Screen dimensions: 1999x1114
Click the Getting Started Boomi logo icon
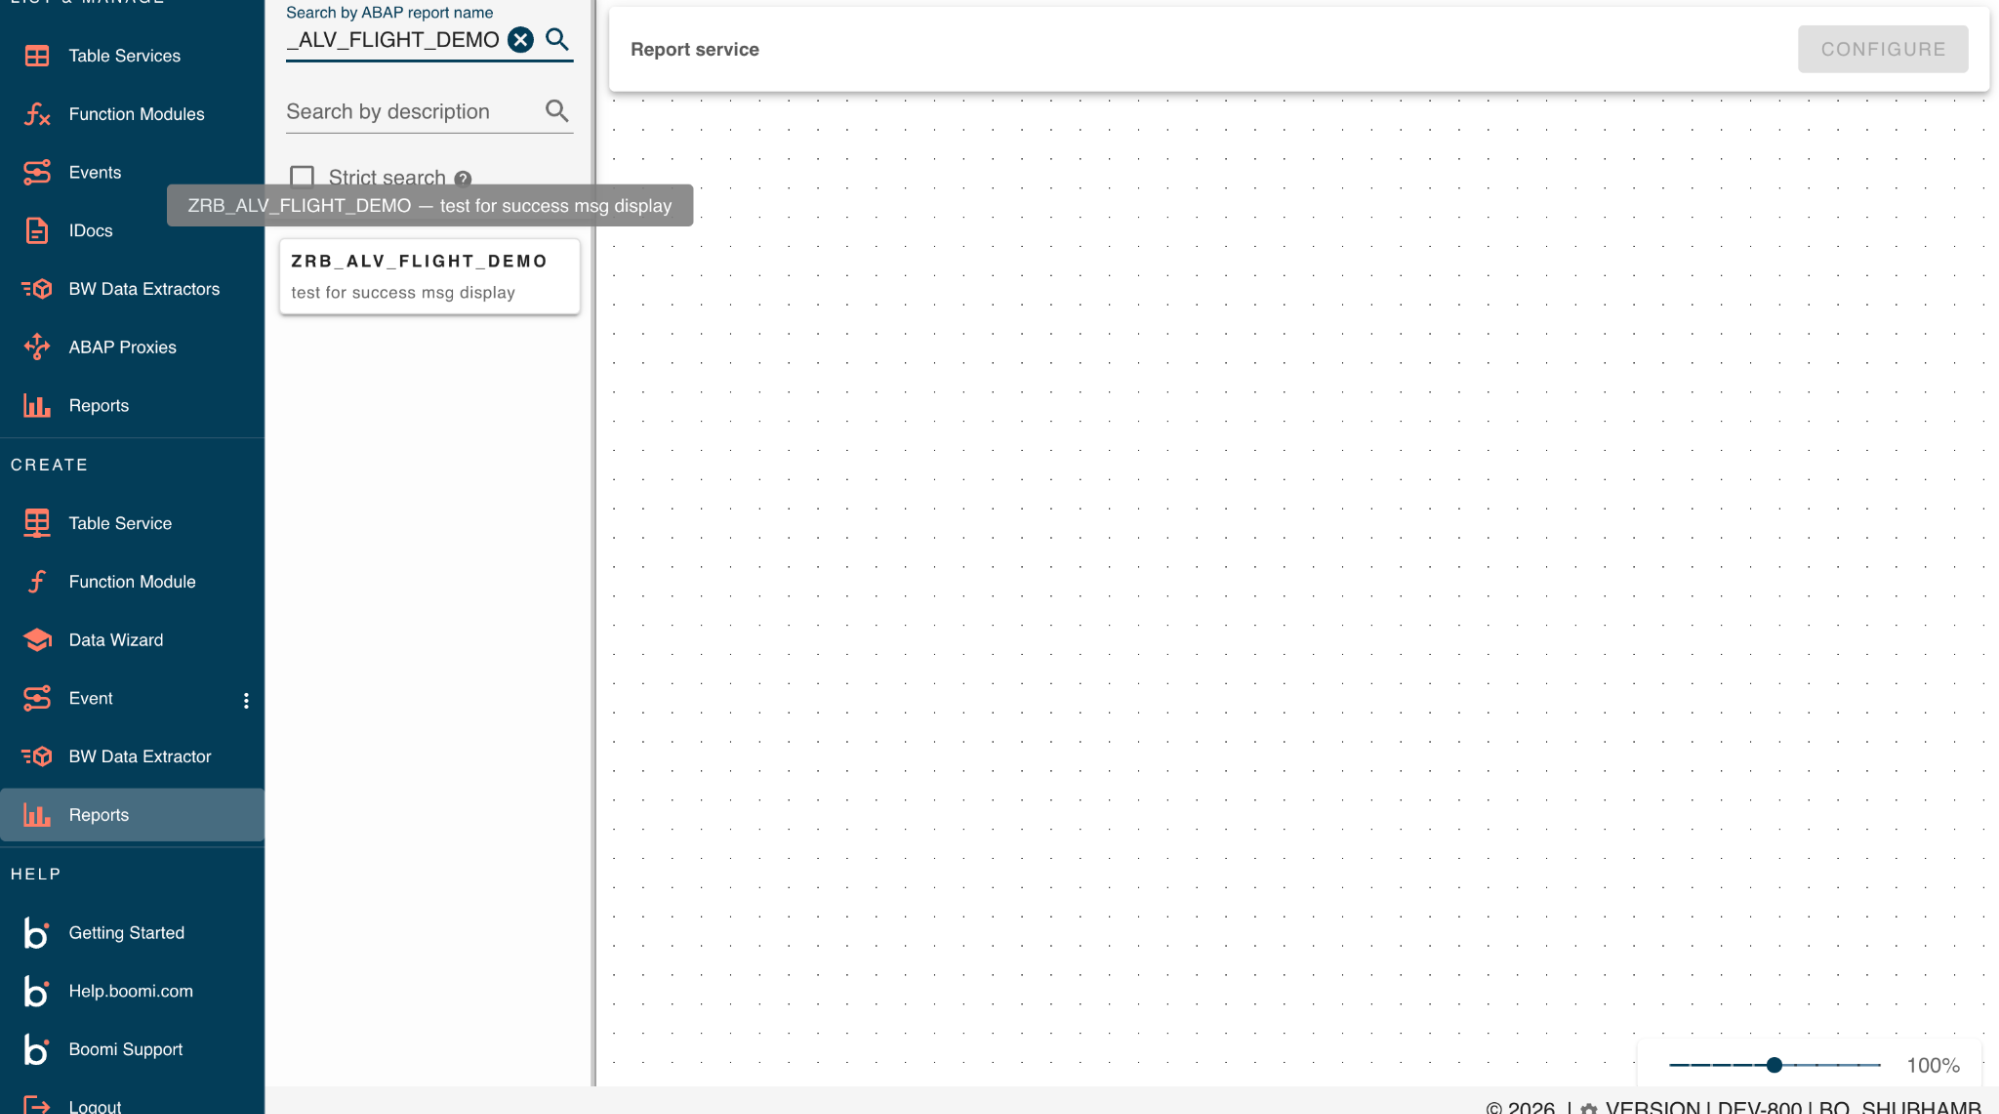coord(36,932)
